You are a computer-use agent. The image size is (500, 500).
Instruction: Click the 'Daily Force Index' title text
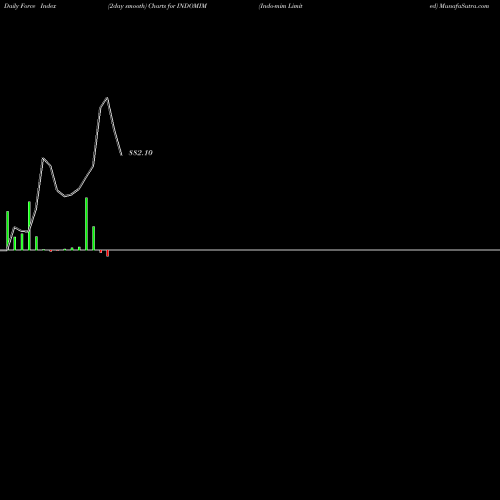(30, 6)
